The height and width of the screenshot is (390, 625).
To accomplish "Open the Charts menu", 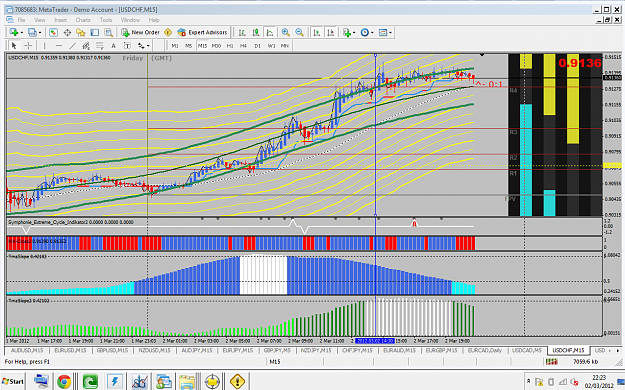I will tap(83, 20).
